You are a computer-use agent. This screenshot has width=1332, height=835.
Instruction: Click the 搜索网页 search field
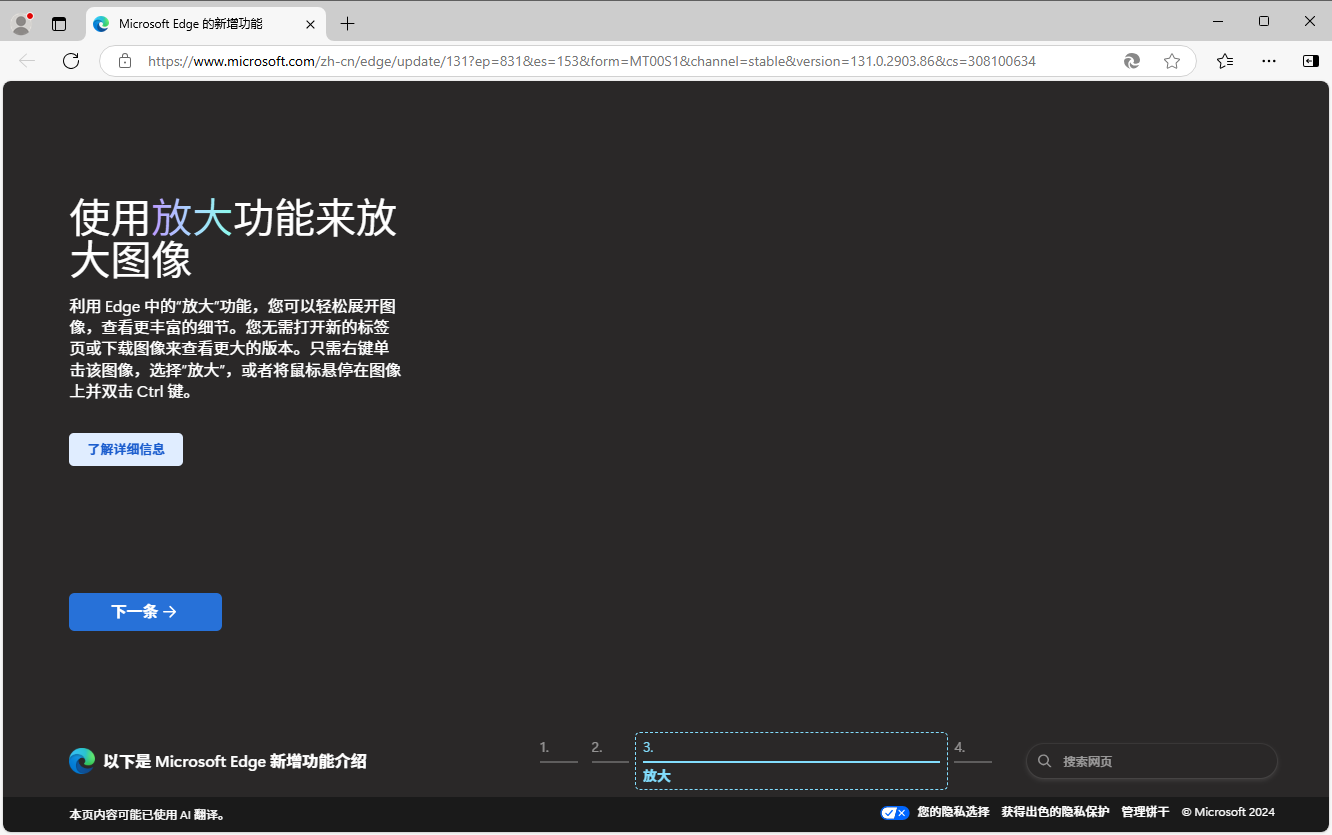(x=1151, y=761)
